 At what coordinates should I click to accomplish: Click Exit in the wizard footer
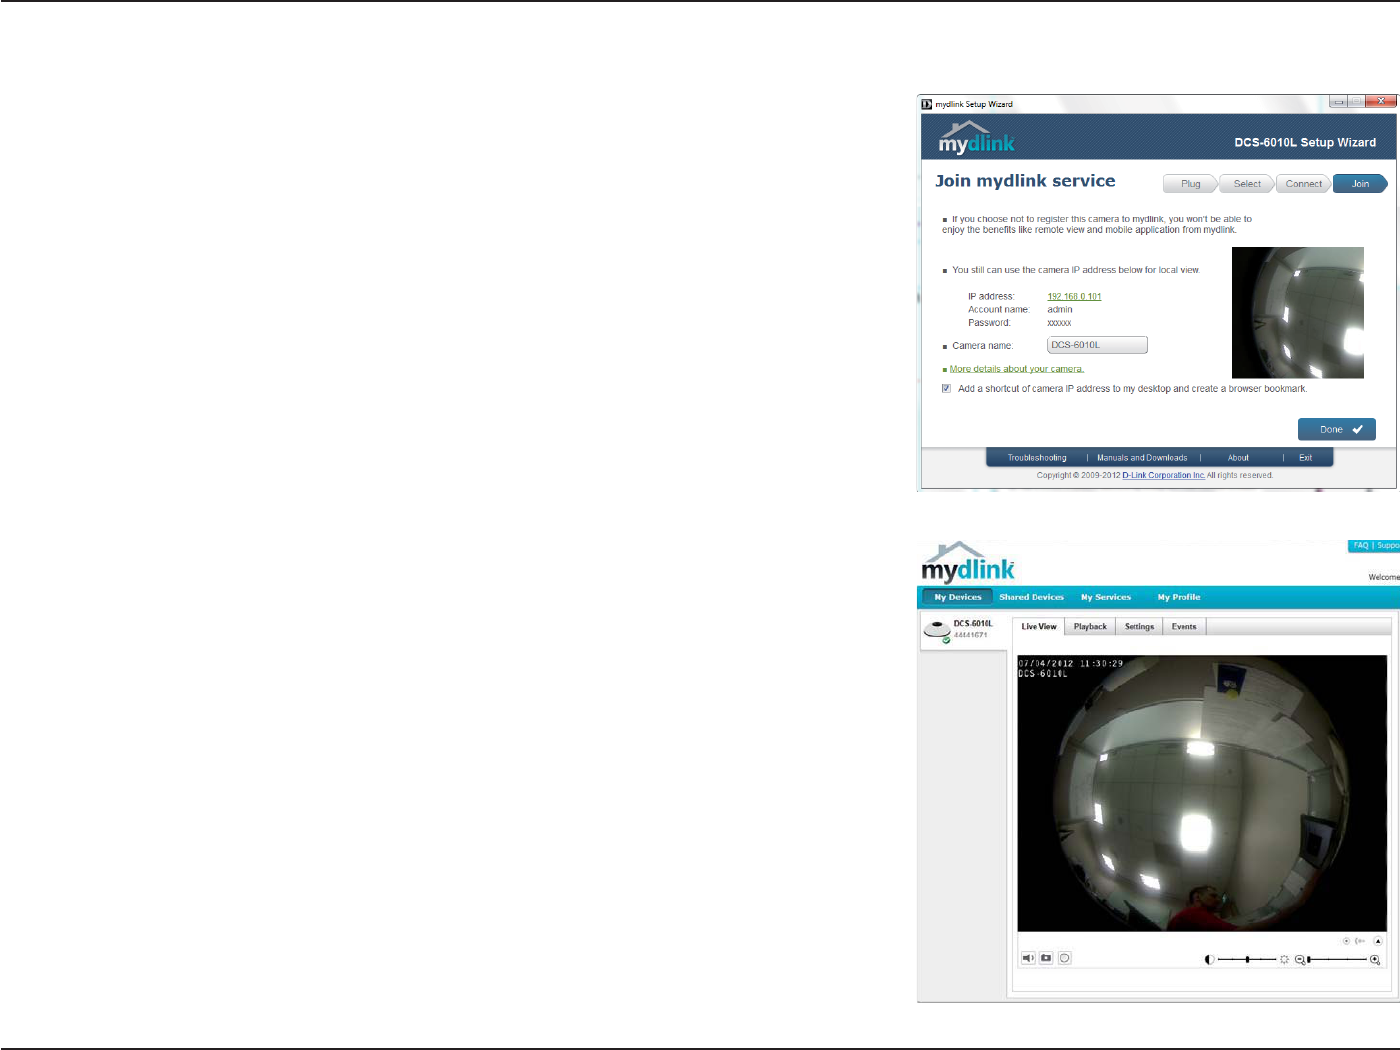point(1305,458)
